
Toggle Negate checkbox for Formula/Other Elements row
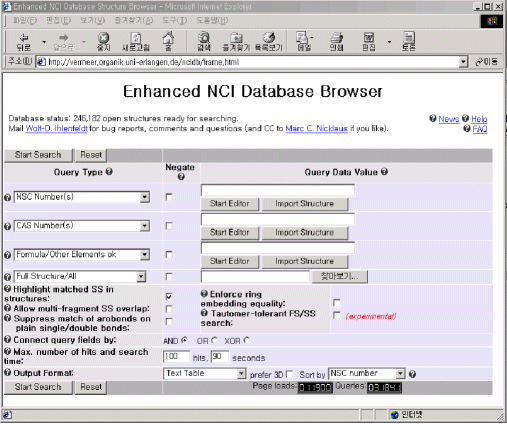[169, 255]
